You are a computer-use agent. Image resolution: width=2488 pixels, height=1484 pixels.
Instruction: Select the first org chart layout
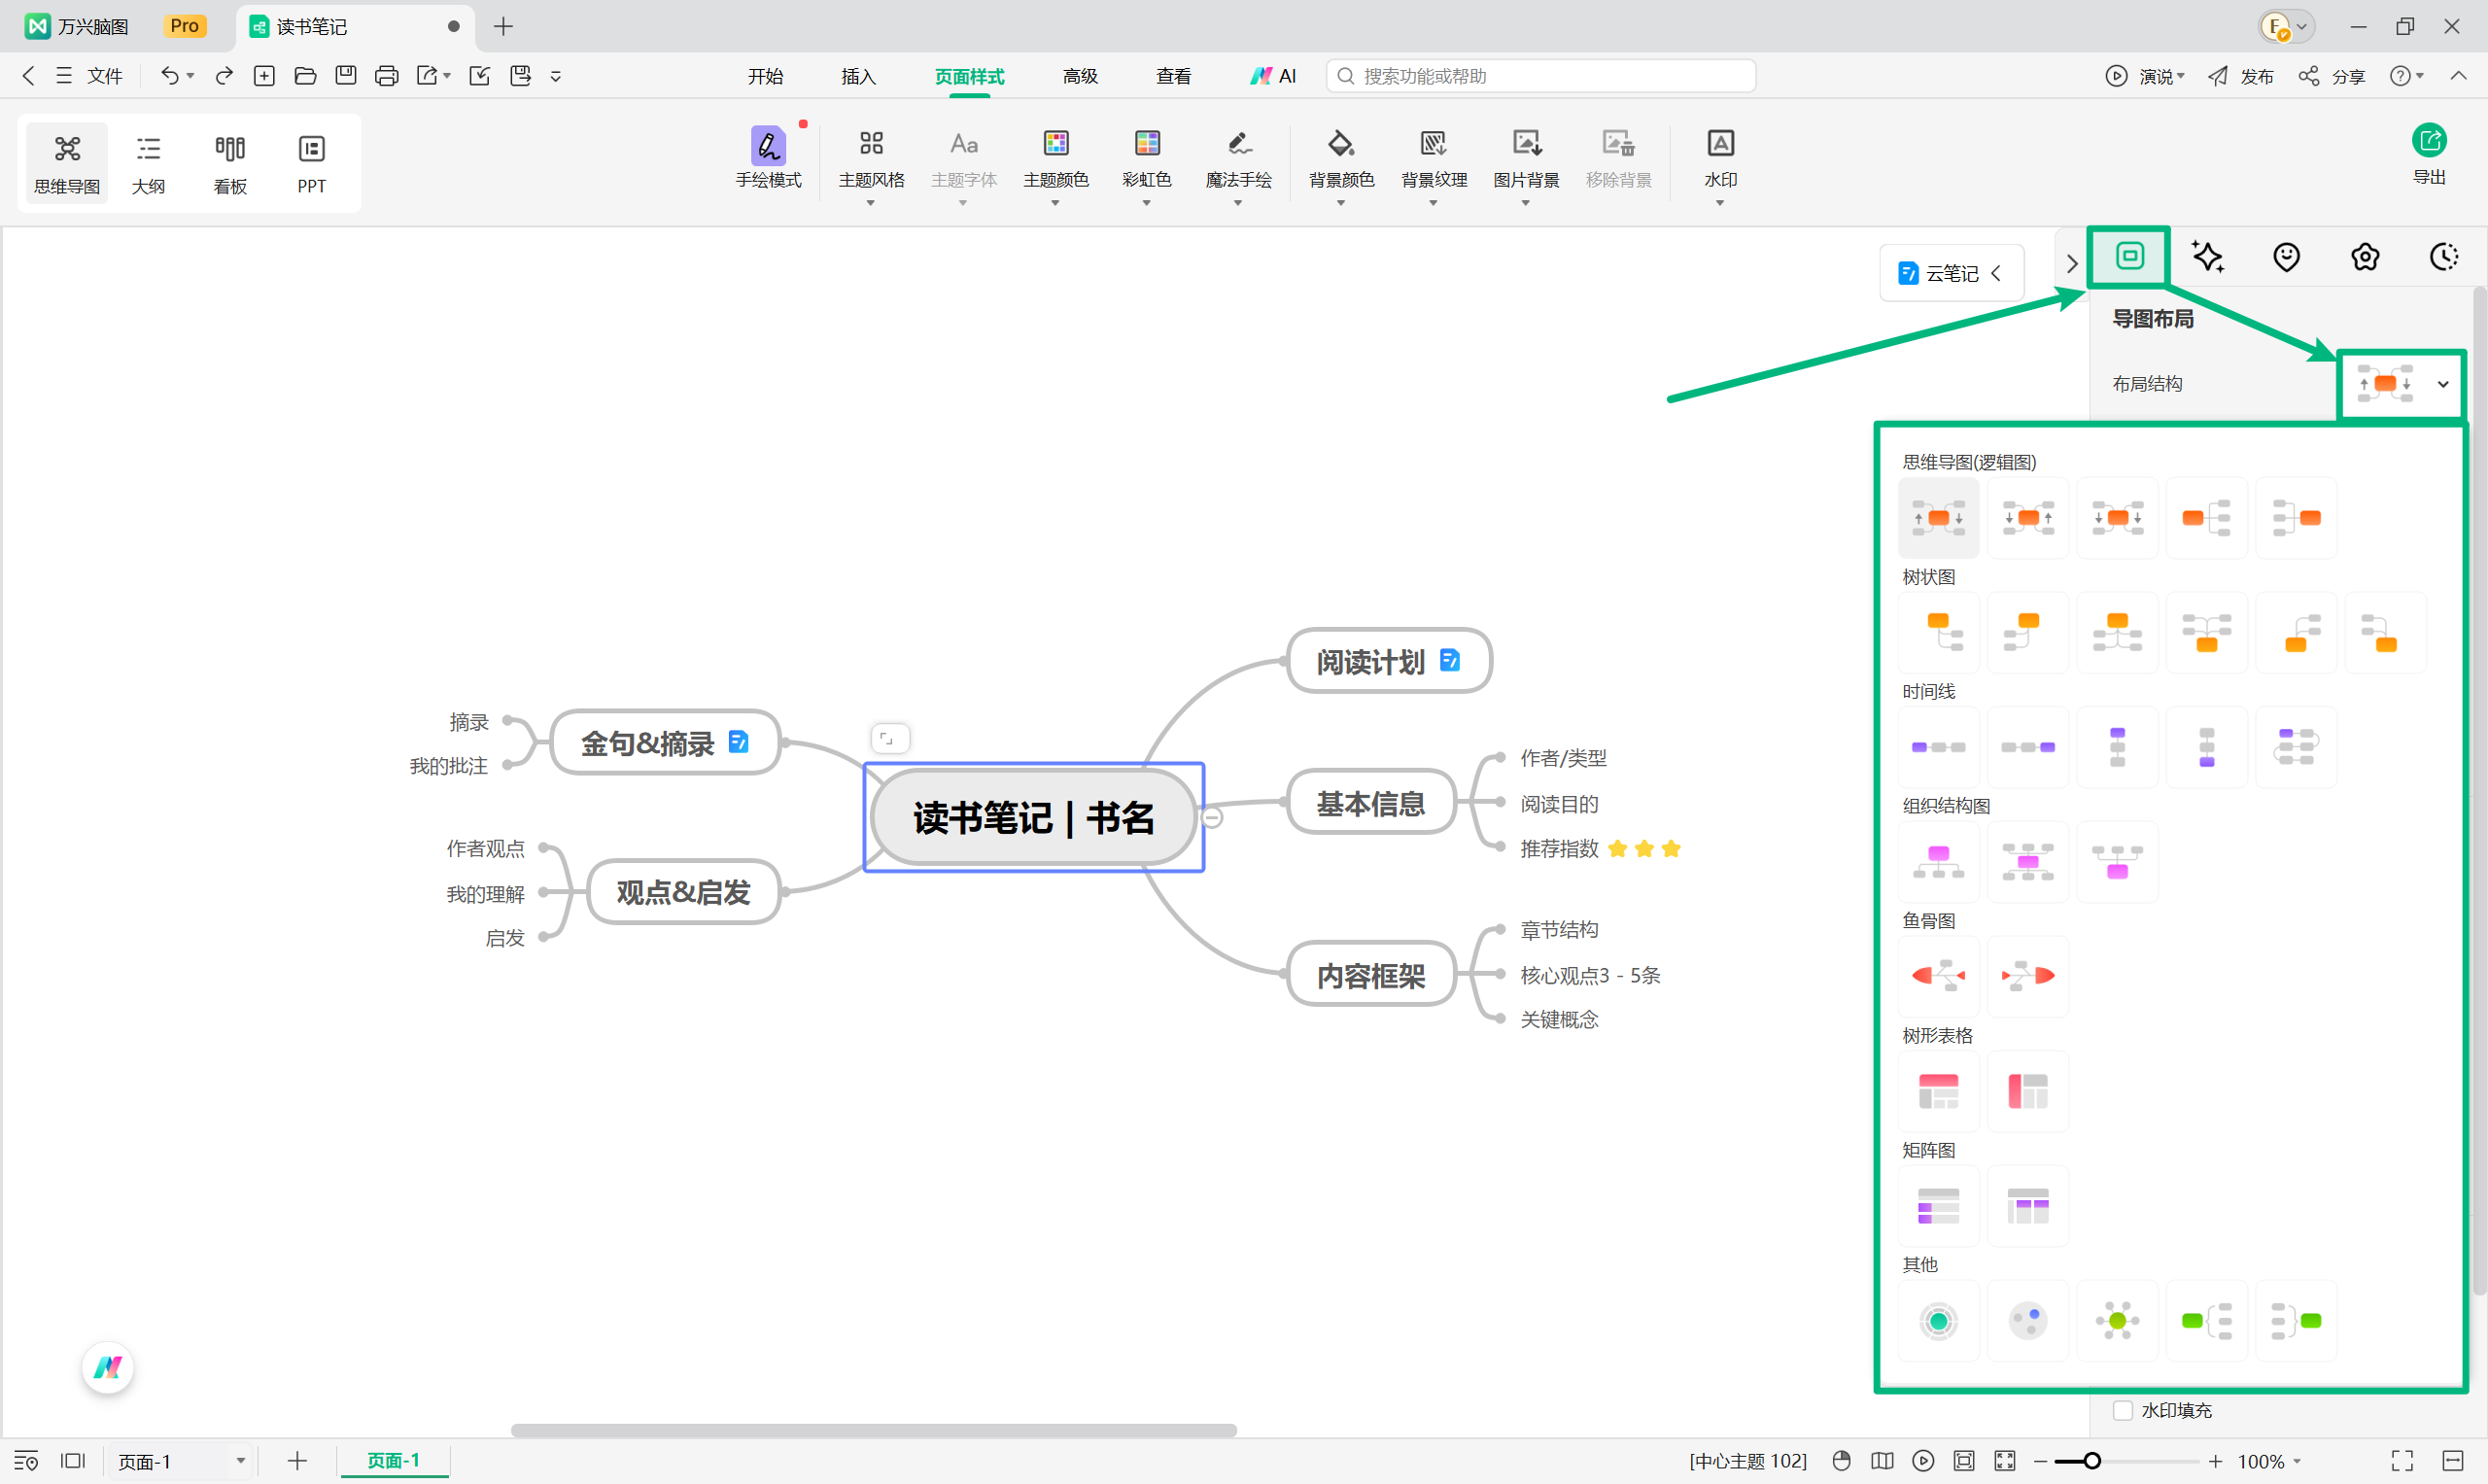click(x=1938, y=861)
